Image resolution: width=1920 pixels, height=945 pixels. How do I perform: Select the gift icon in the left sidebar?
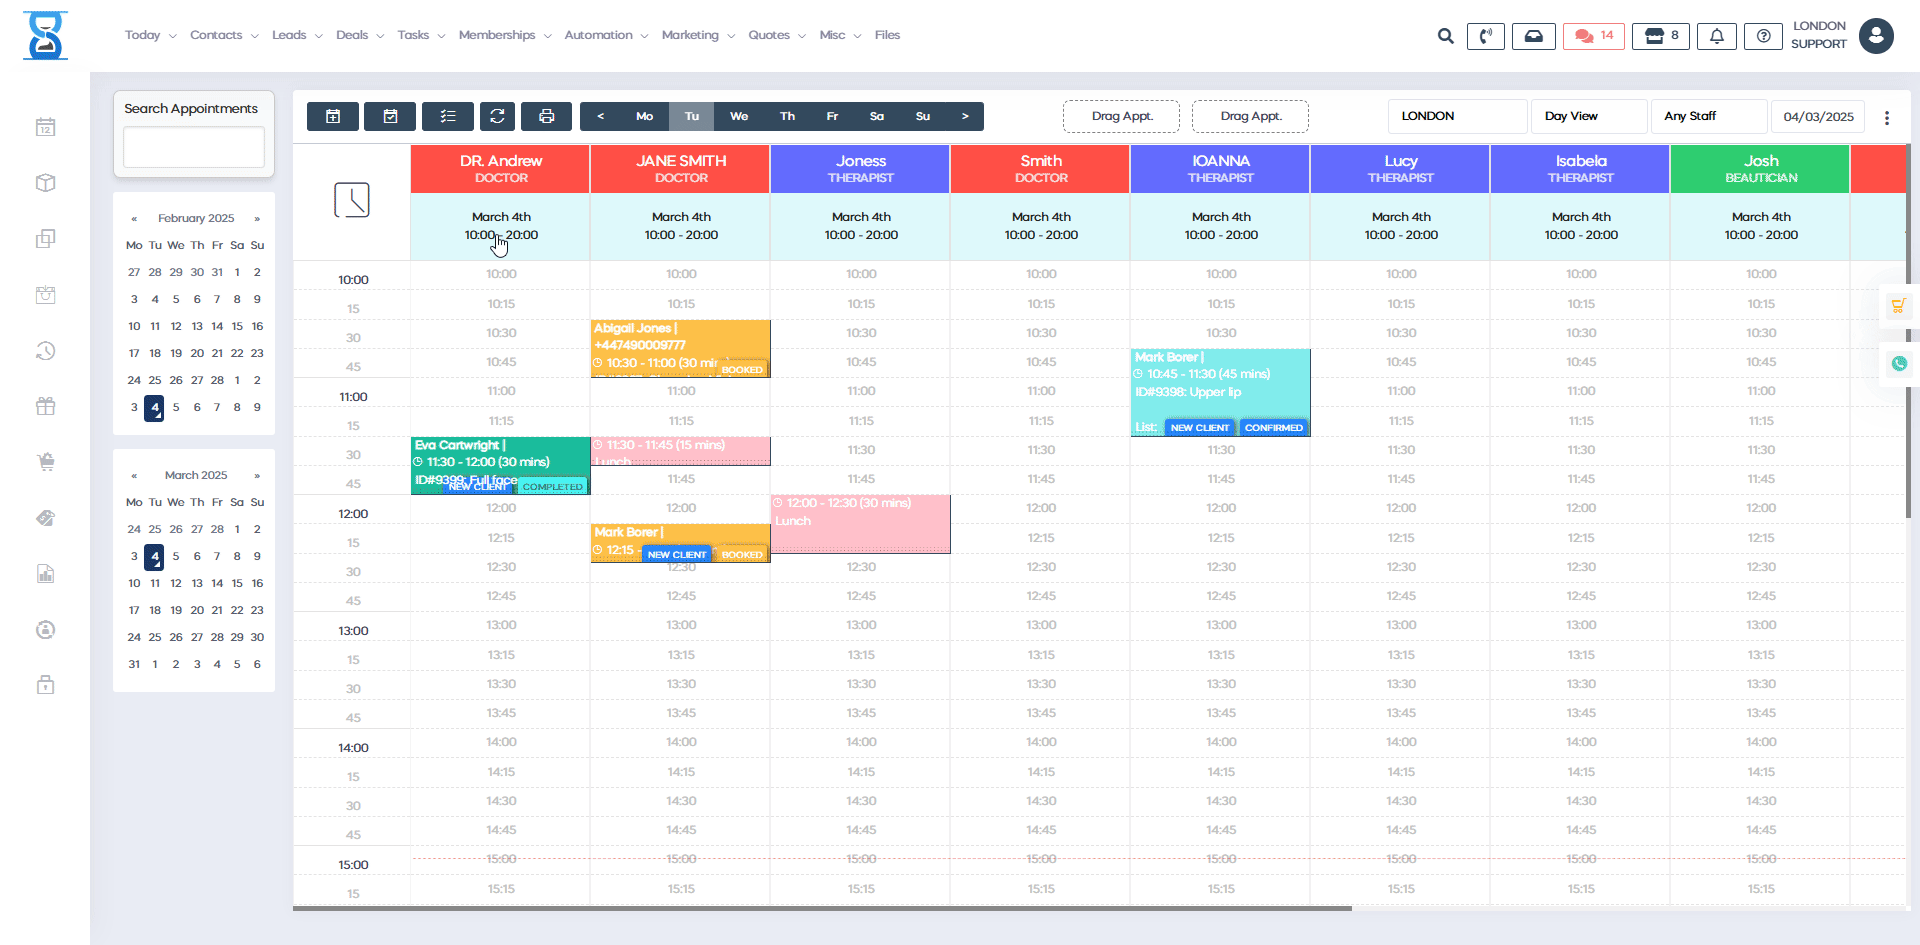(45, 405)
